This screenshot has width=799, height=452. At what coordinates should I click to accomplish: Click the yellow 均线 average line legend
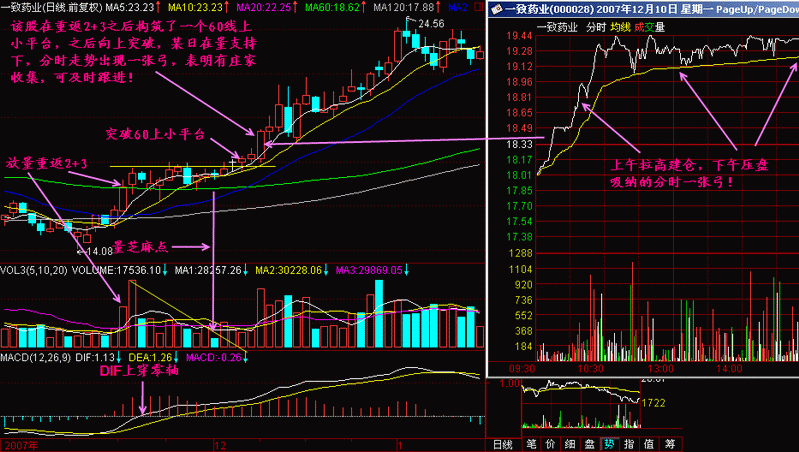(x=620, y=28)
